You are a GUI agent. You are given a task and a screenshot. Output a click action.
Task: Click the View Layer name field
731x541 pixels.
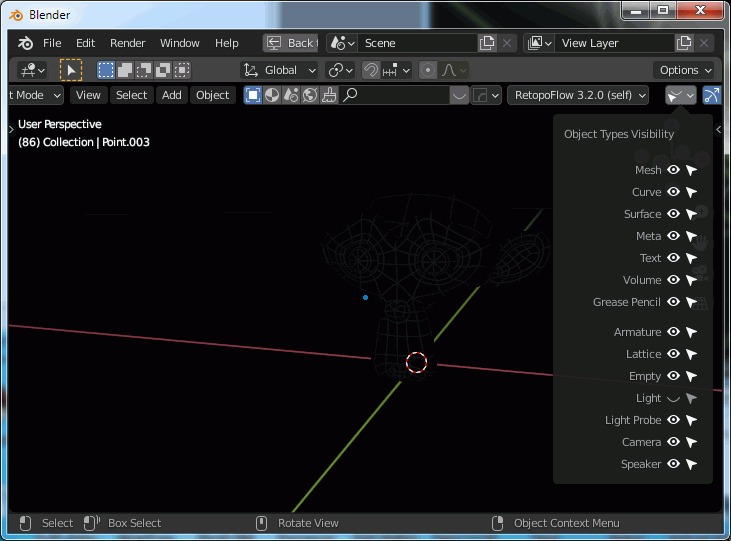tap(614, 43)
